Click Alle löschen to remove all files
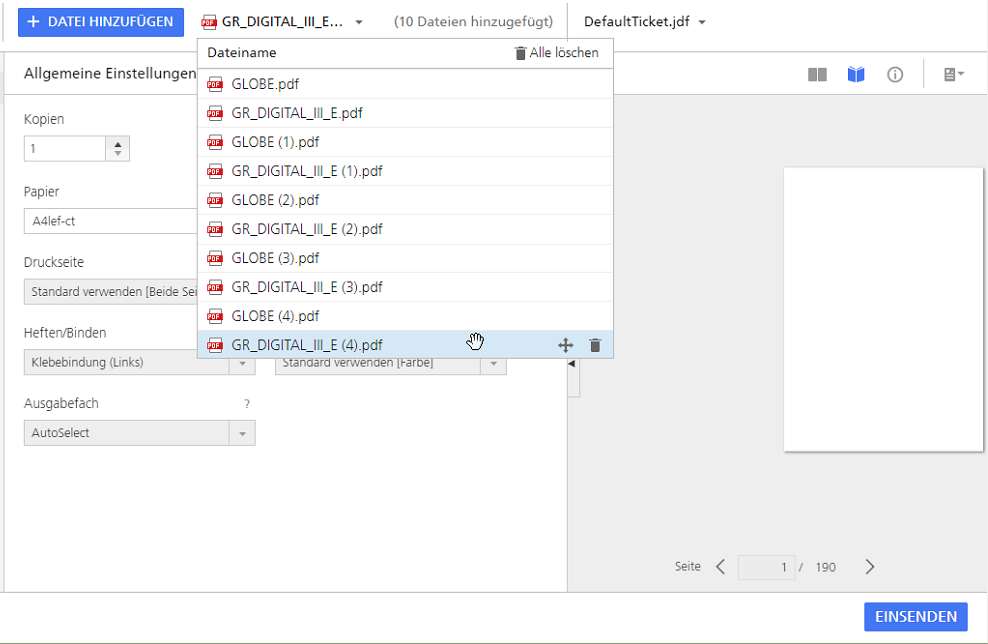Image resolution: width=988 pixels, height=644 pixels. [556, 53]
